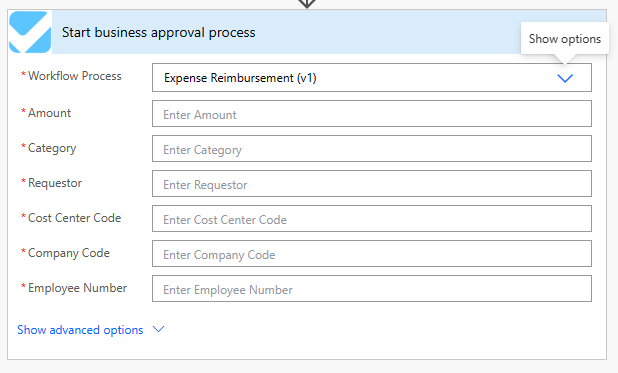This screenshot has height=373, width=618.
Task: Click the Employee Number input field
Action: pos(372,289)
